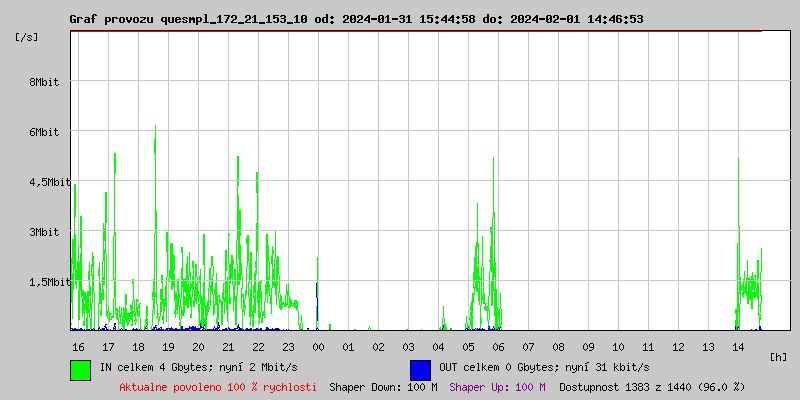The height and width of the screenshot is (400, 800).
Task: Select the 8Mbit y-axis label
Action: [43, 82]
